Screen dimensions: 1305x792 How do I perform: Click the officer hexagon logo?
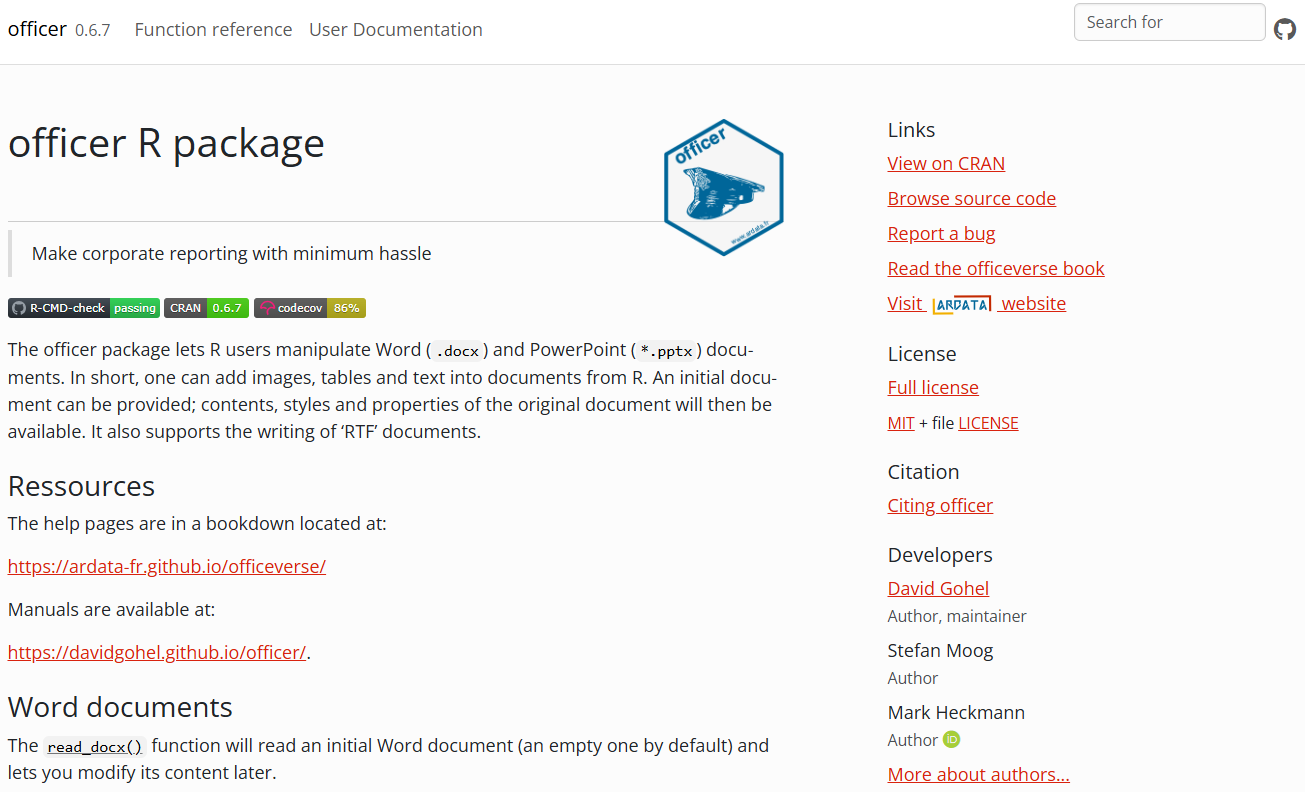(x=724, y=187)
